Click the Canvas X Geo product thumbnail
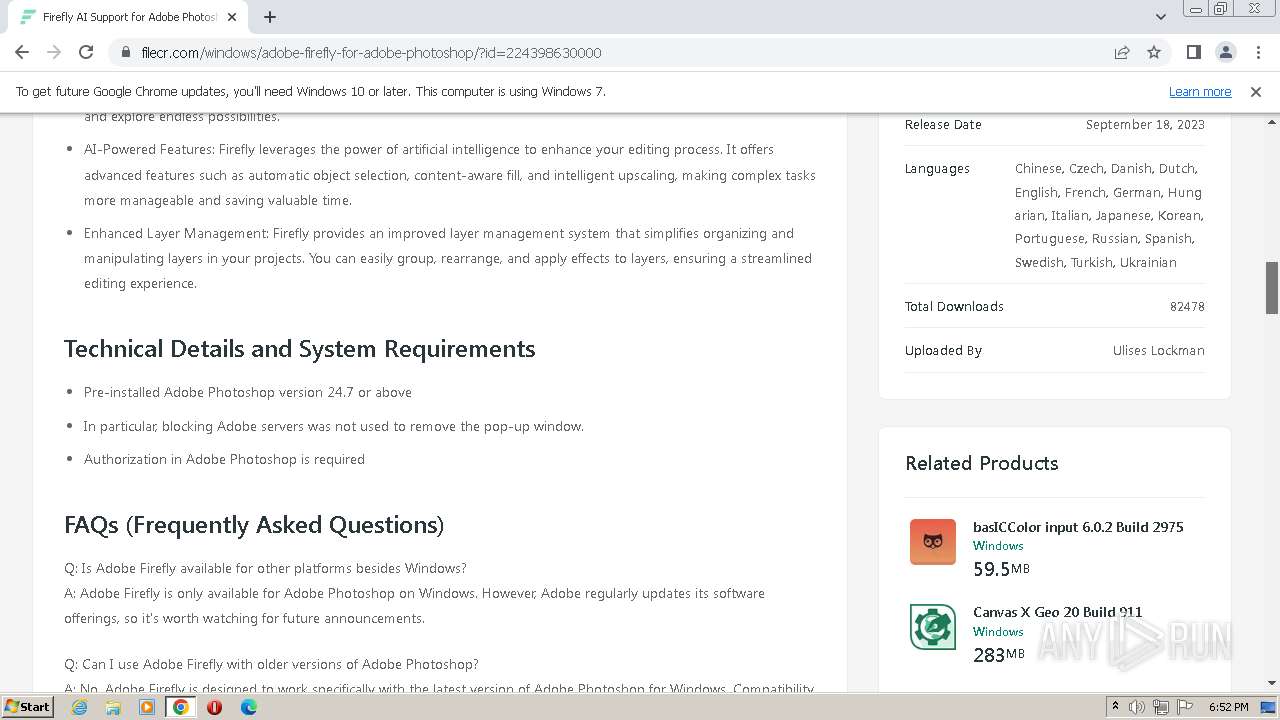 pos(933,627)
